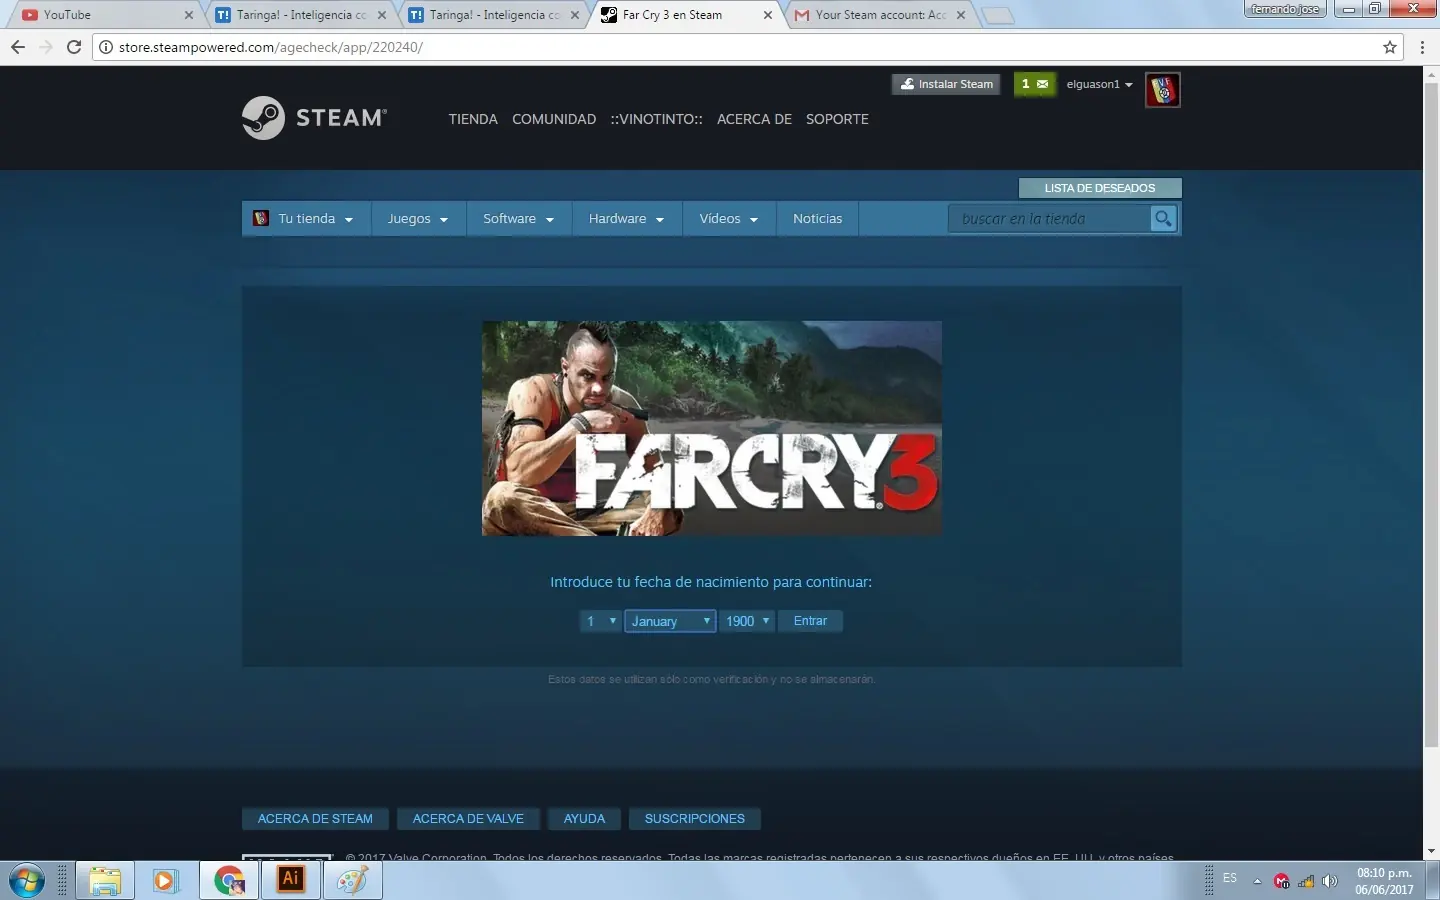The height and width of the screenshot is (900, 1440).
Task: Open the SUSCRIPCIONES footer link
Action: [x=695, y=819]
